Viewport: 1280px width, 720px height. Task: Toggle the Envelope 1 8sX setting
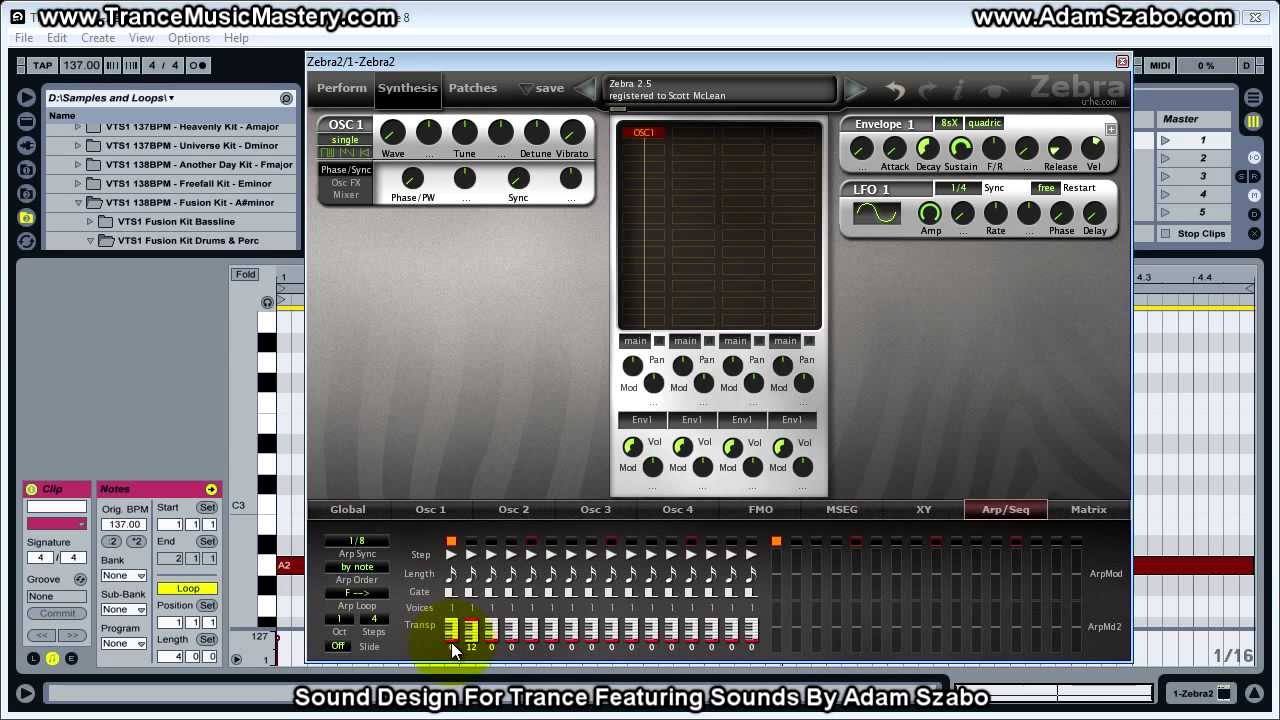tap(949, 123)
